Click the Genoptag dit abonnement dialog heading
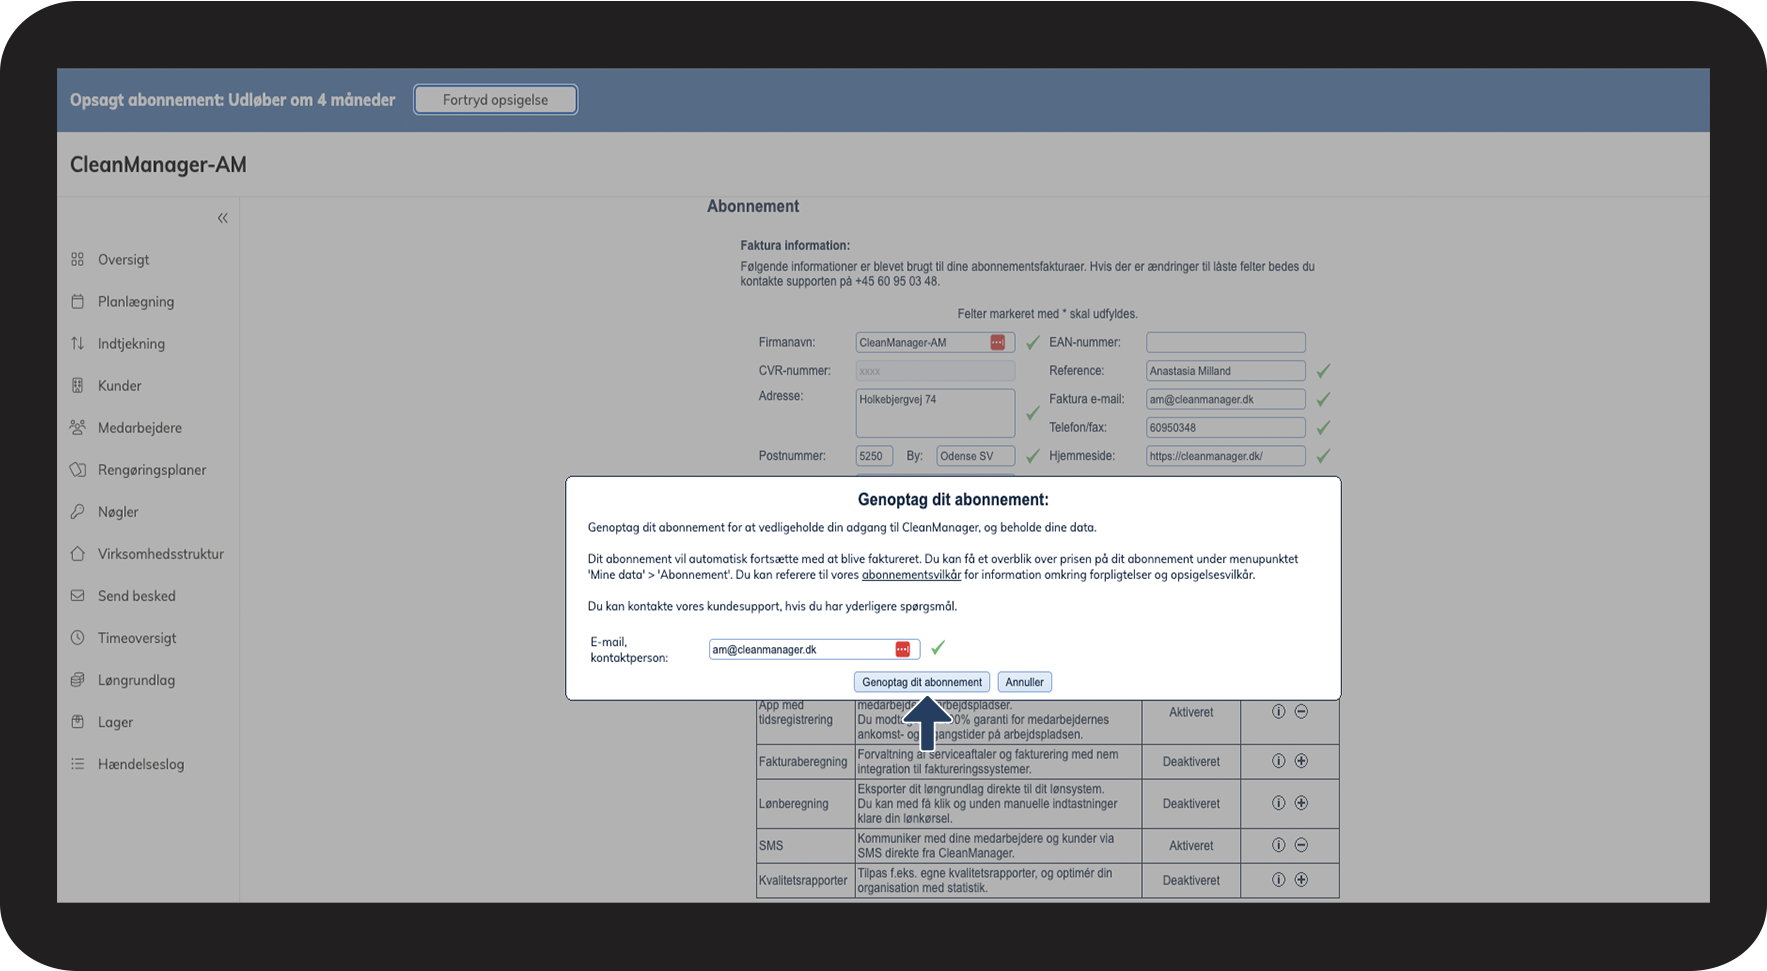Image resolution: width=1767 pixels, height=971 pixels. 953,499
